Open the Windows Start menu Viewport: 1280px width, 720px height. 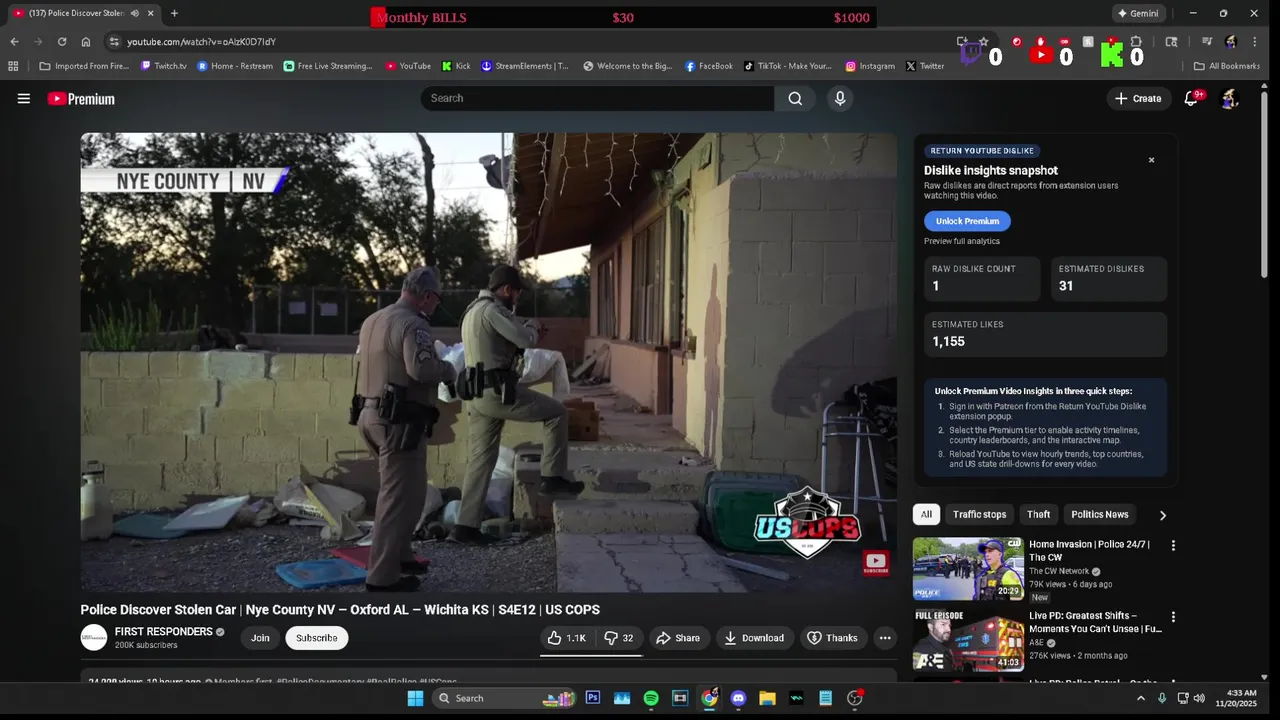tap(415, 698)
